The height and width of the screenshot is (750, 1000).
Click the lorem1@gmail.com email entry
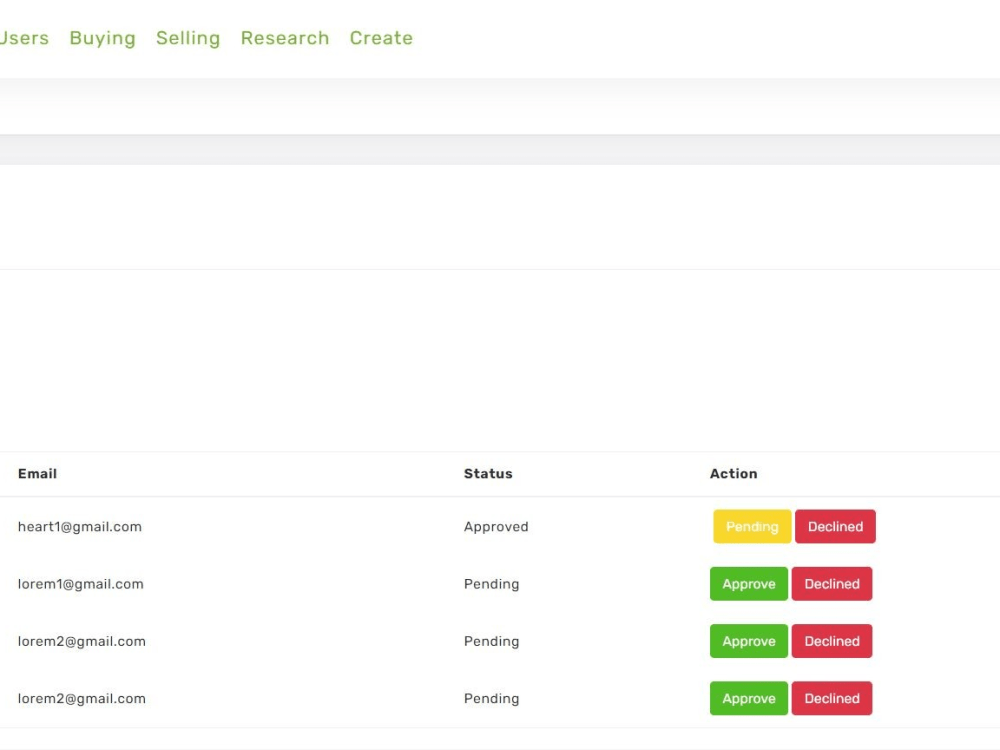click(x=81, y=584)
